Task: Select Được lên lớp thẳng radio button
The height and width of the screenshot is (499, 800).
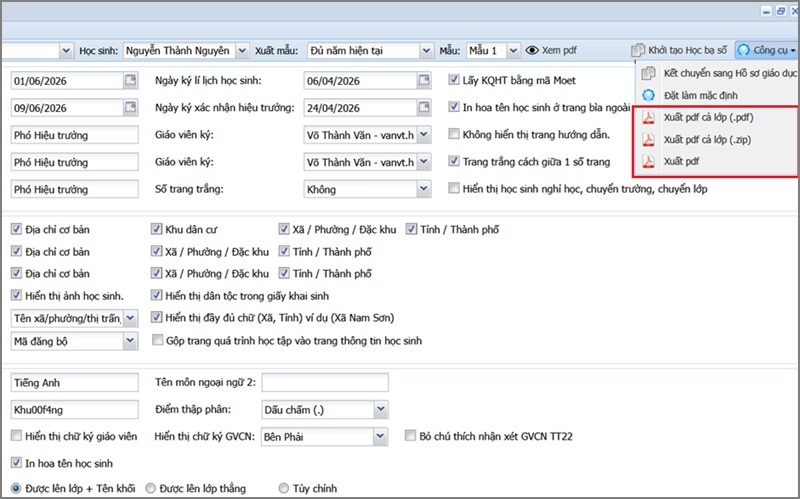Action: [x=150, y=488]
